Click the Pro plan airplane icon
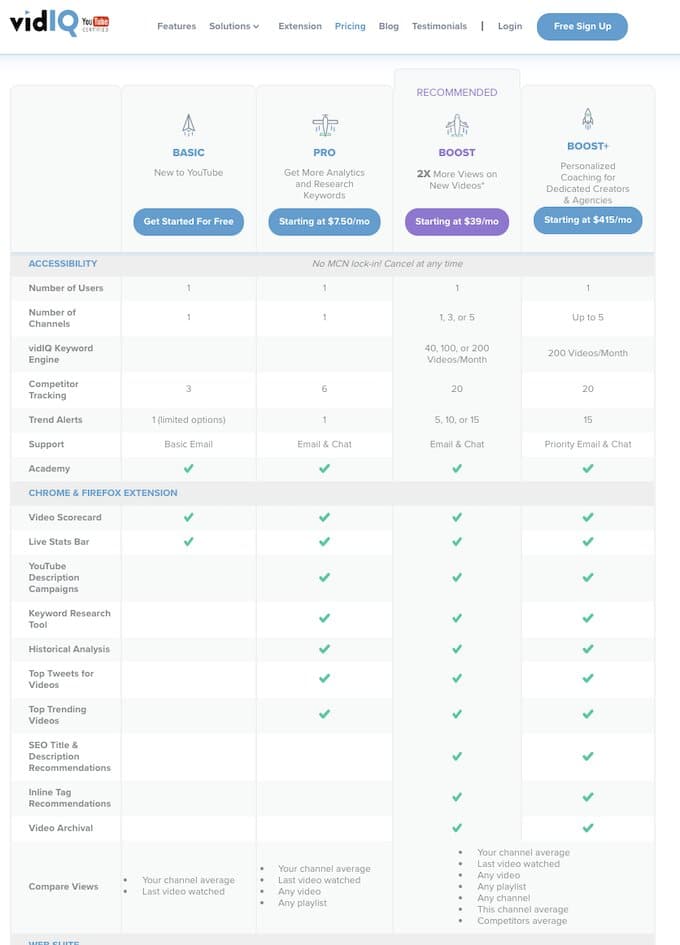The image size is (680, 945). 324,125
